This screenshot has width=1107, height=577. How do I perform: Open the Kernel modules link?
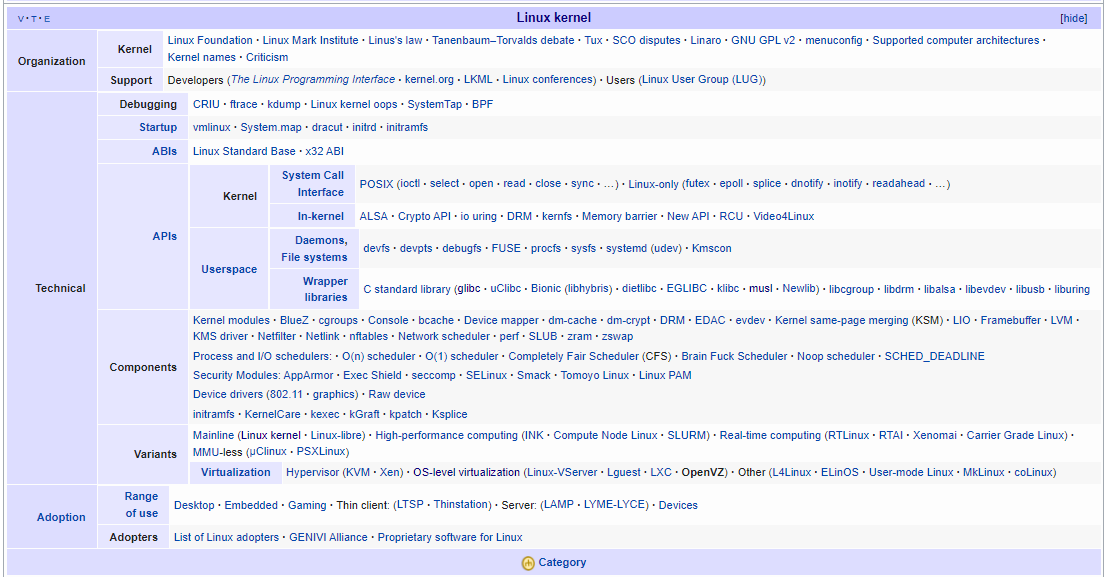pos(232,320)
